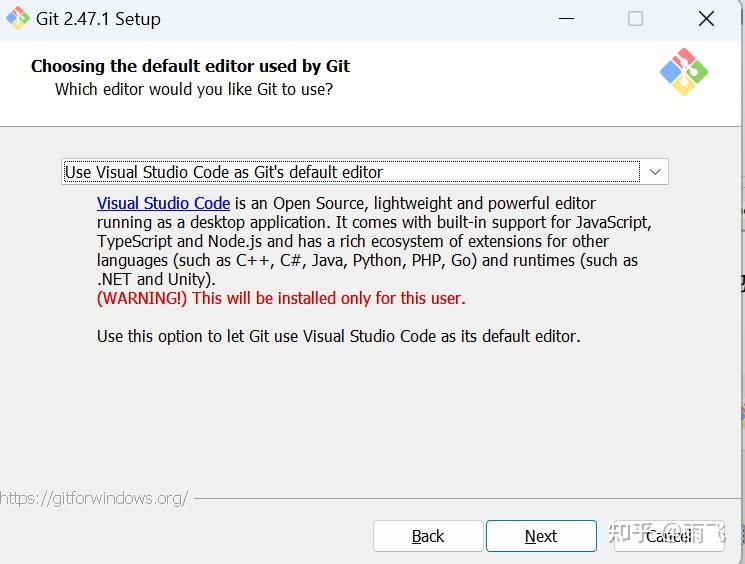The image size is (745, 564).
Task: Click the 知乎 watermark text
Action: [x=630, y=533]
